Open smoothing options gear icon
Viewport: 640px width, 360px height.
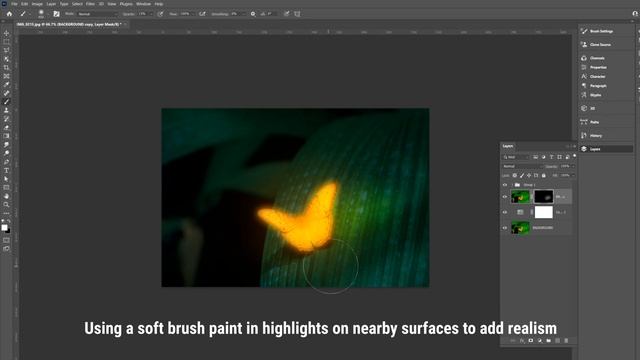point(253,14)
